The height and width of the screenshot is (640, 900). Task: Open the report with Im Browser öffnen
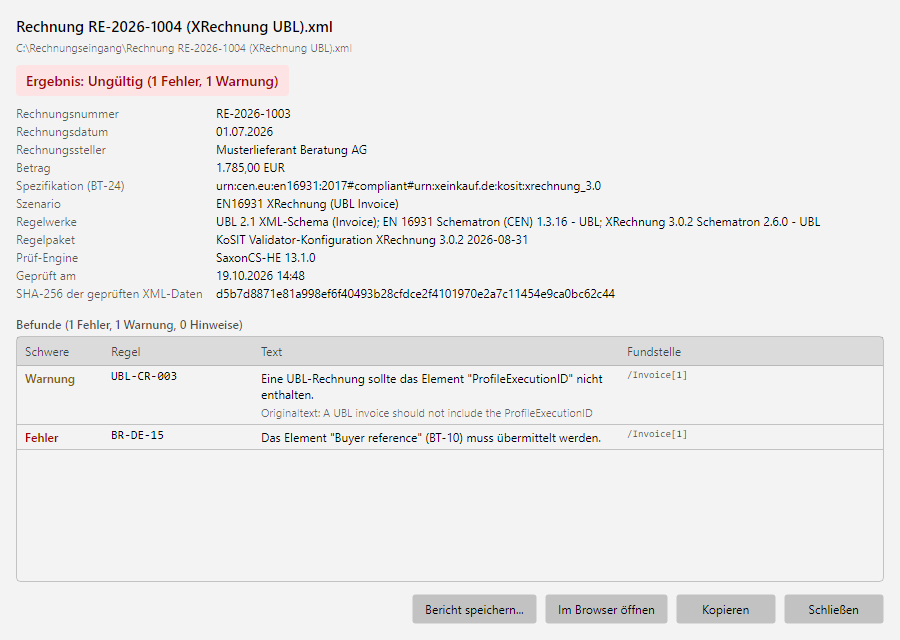point(606,609)
